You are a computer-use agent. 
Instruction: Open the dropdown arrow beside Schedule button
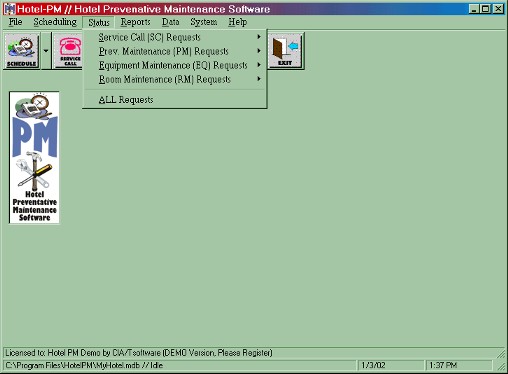46,51
